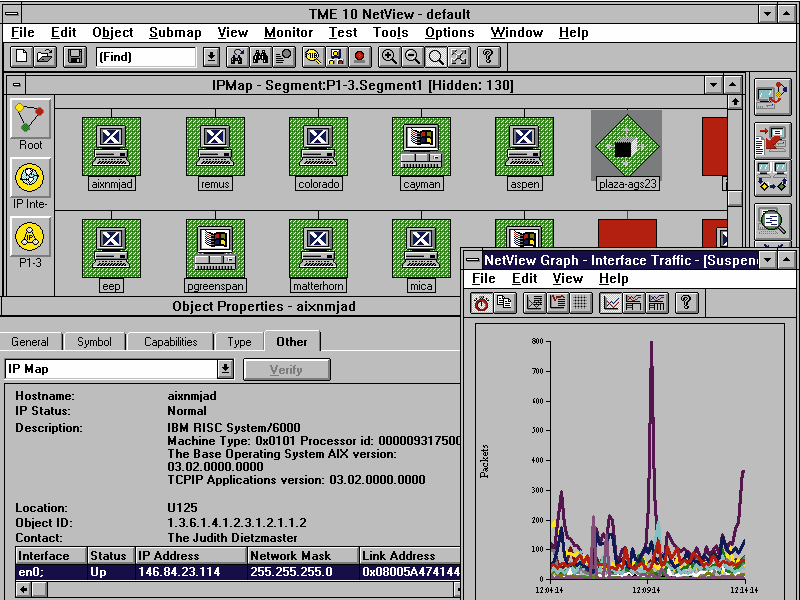The height and width of the screenshot is (600, 800).
Task: Open the Monitor menu
Action: (288, 33)
